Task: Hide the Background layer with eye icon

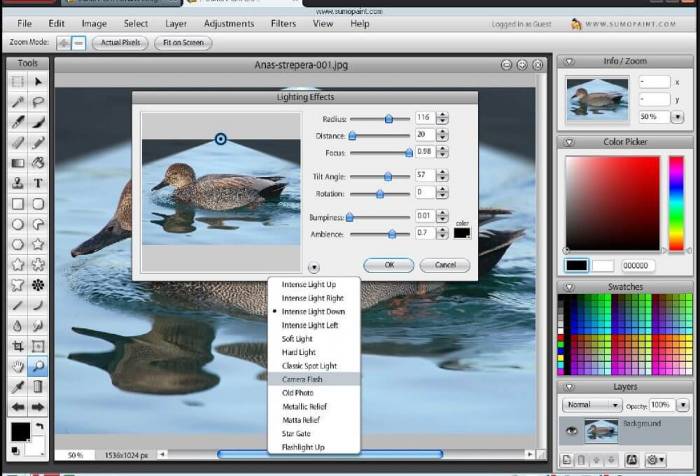Action: coord(571,432)
